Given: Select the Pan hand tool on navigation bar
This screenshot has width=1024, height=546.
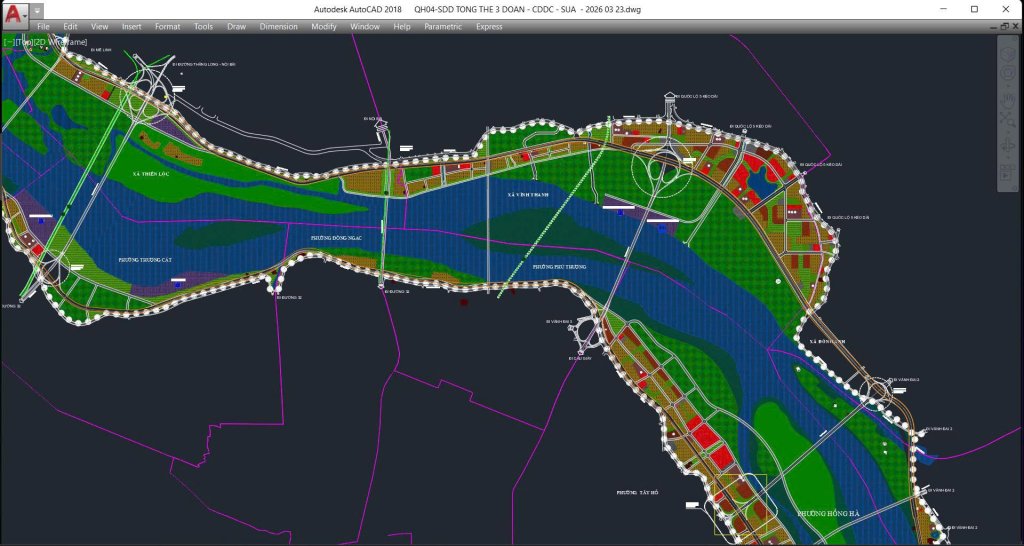Looking at the screenshot, I should click(1009, 101).
